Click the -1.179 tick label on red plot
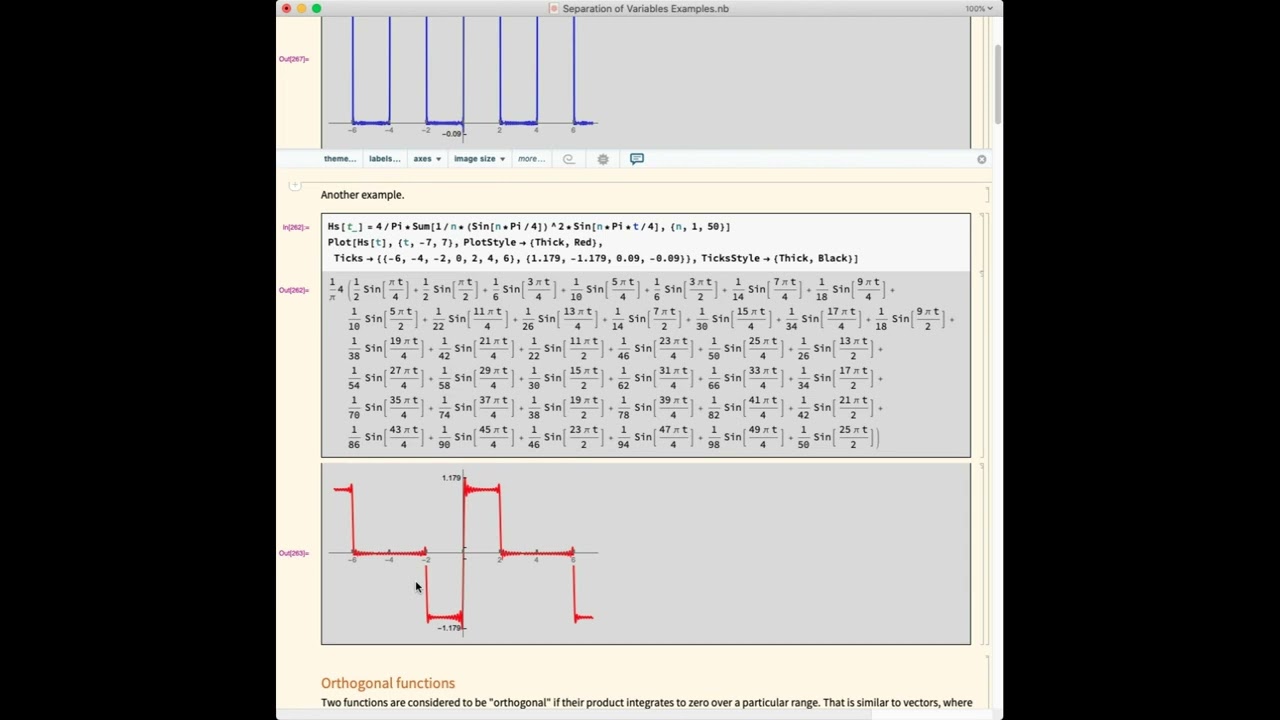The width and height of the screenshot is (1280, 720). pyautogui.click(x=449, y=628)
